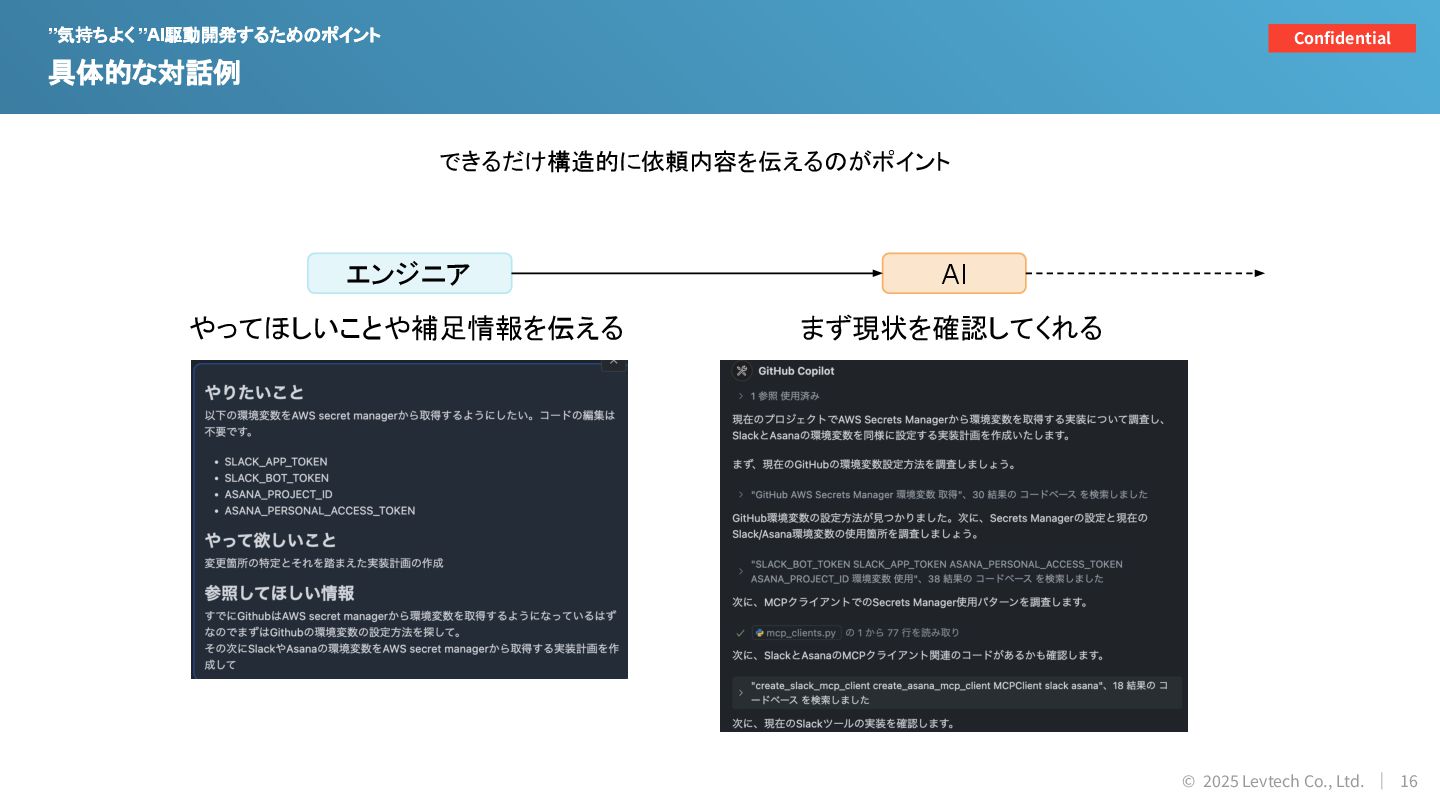Click the SLACK_BOT_TOKEN bullet item

click(277, 478)
